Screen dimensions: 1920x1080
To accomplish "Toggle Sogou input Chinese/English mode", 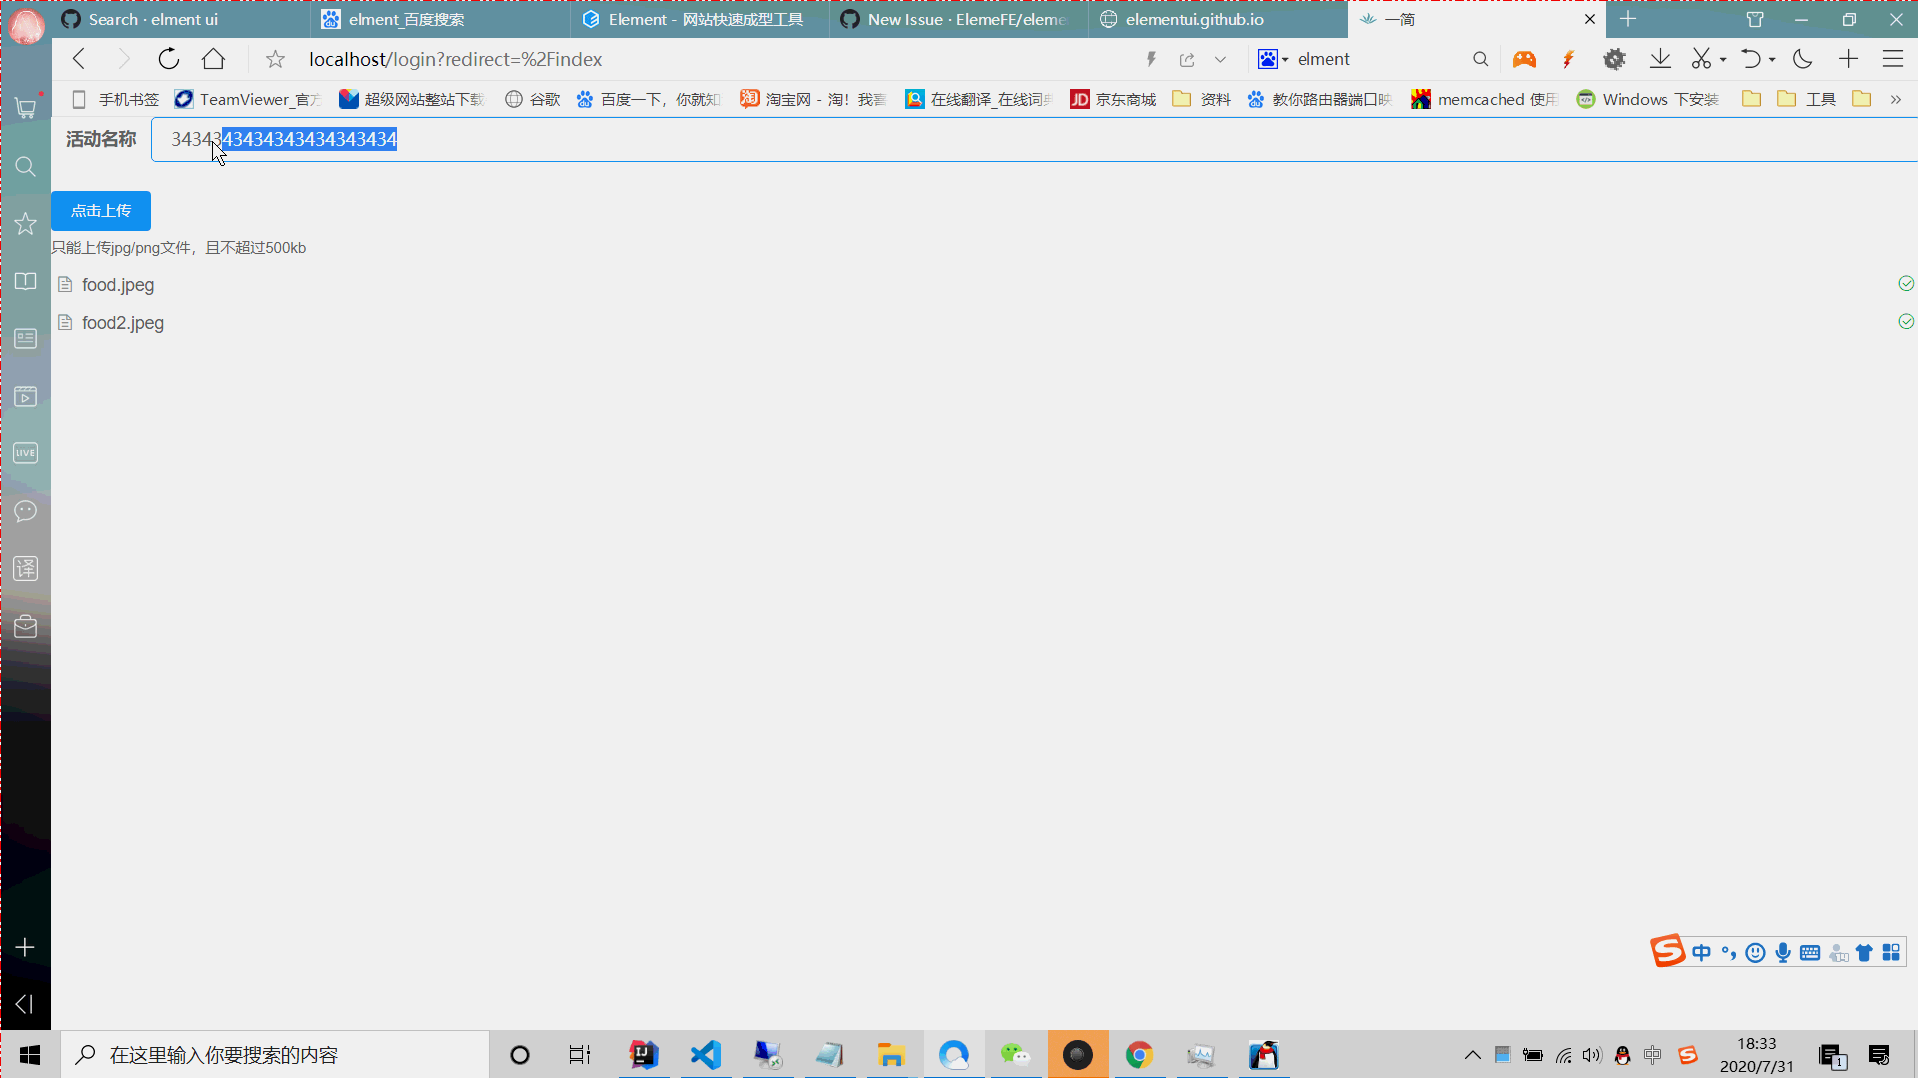I will click(1701, 953).
